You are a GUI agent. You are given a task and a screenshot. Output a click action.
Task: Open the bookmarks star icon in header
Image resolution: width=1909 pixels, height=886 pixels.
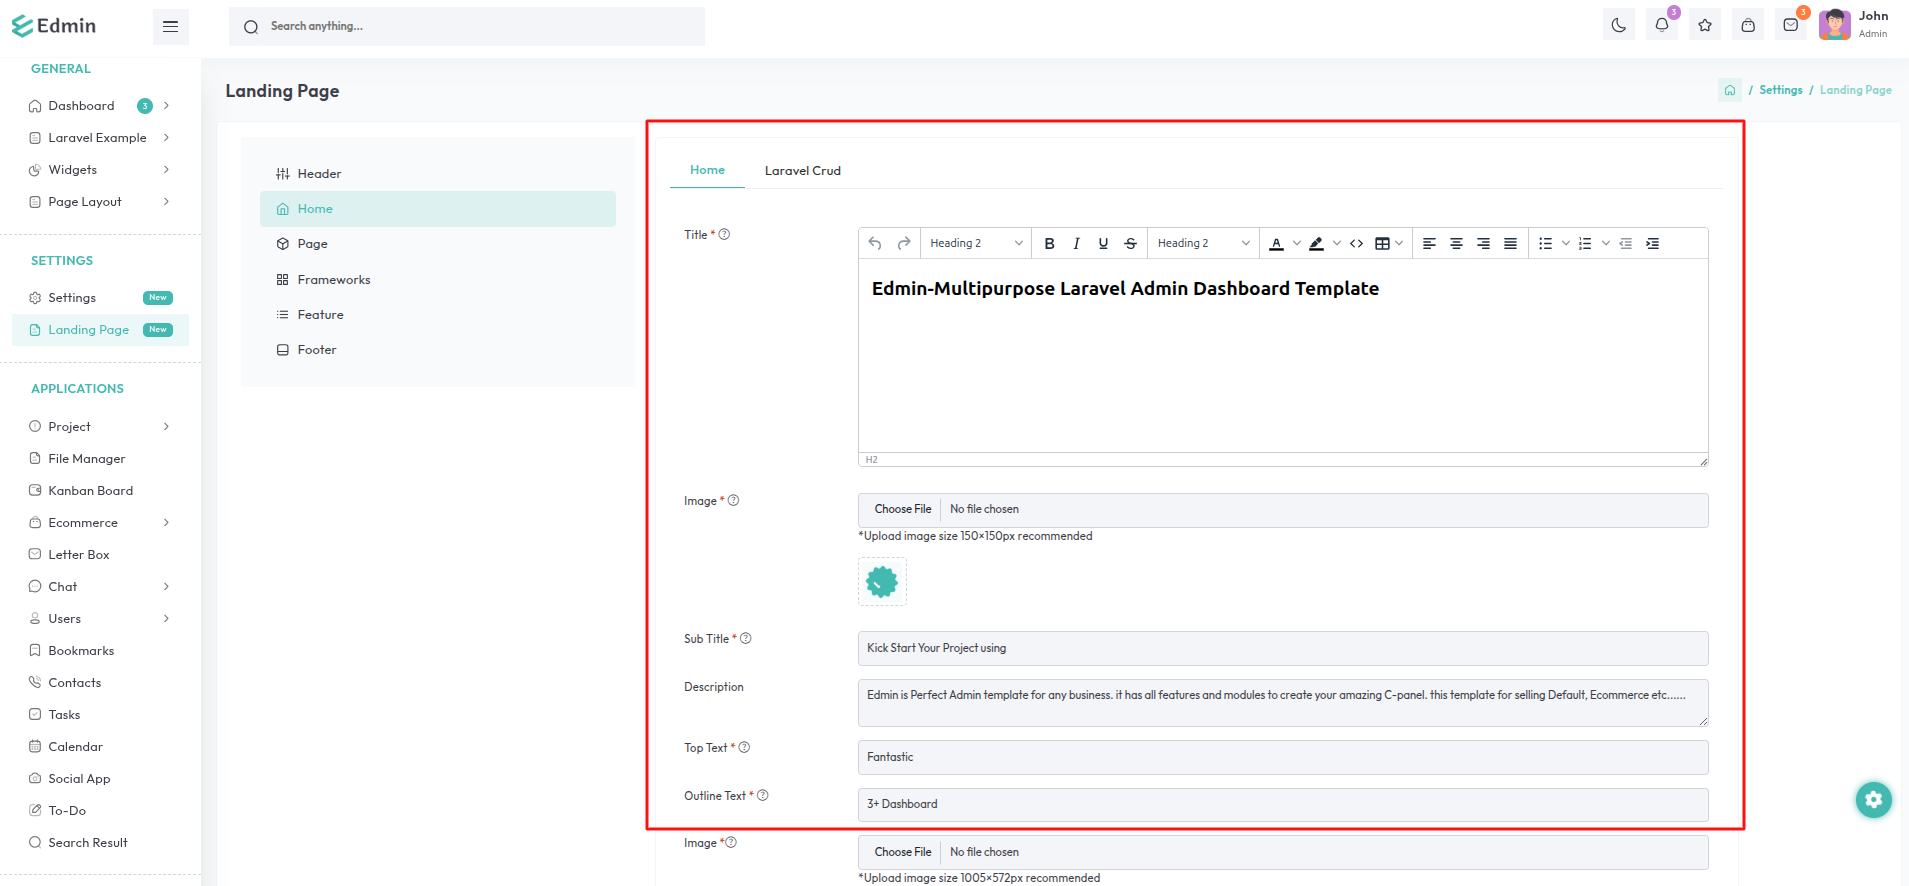(x=1704, y=26)
